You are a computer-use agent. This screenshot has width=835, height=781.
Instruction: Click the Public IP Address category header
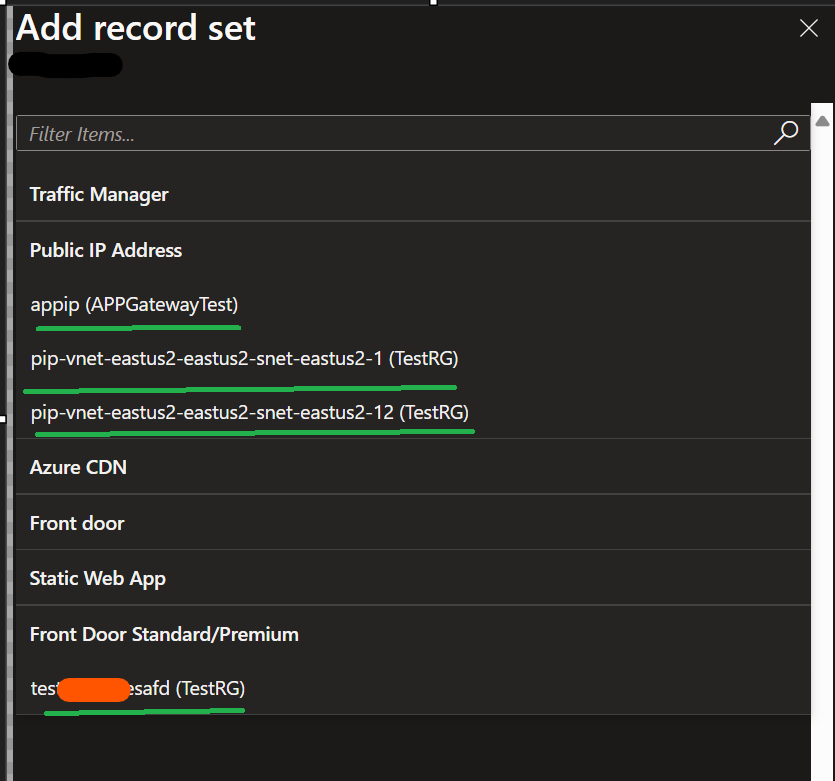(105, 250)
